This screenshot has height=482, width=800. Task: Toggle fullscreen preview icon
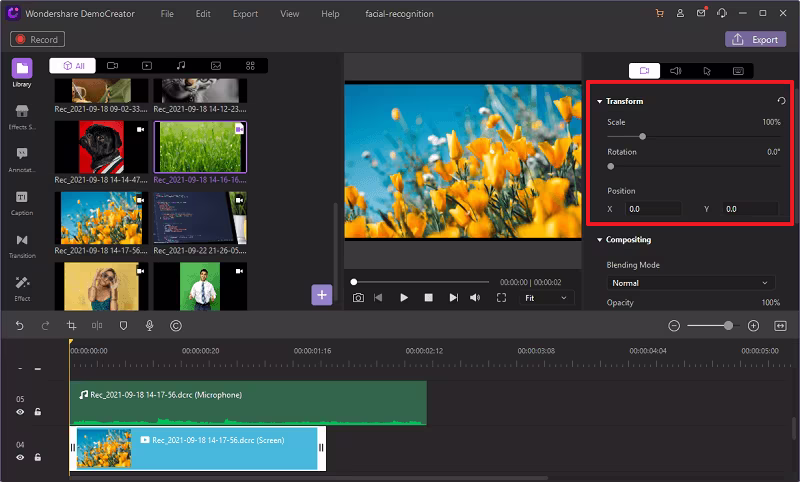pos(502,297)
